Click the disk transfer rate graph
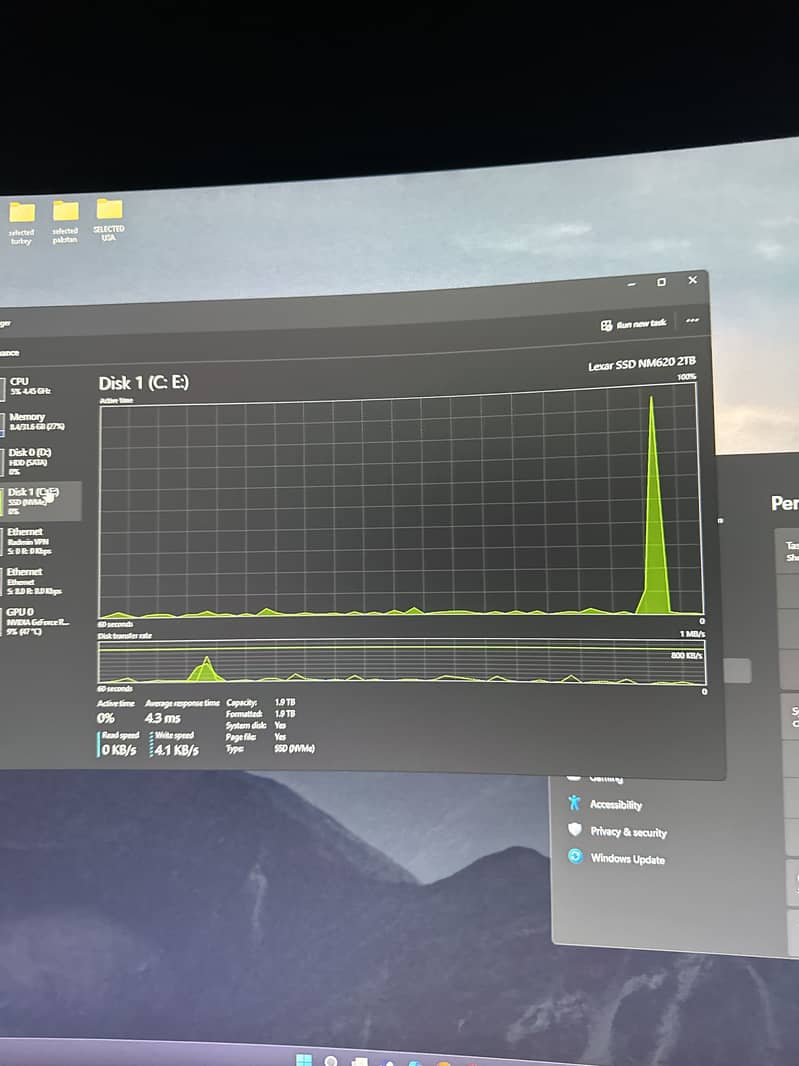The height and width of the screenshot is (1066, 799). coord(400,663)
